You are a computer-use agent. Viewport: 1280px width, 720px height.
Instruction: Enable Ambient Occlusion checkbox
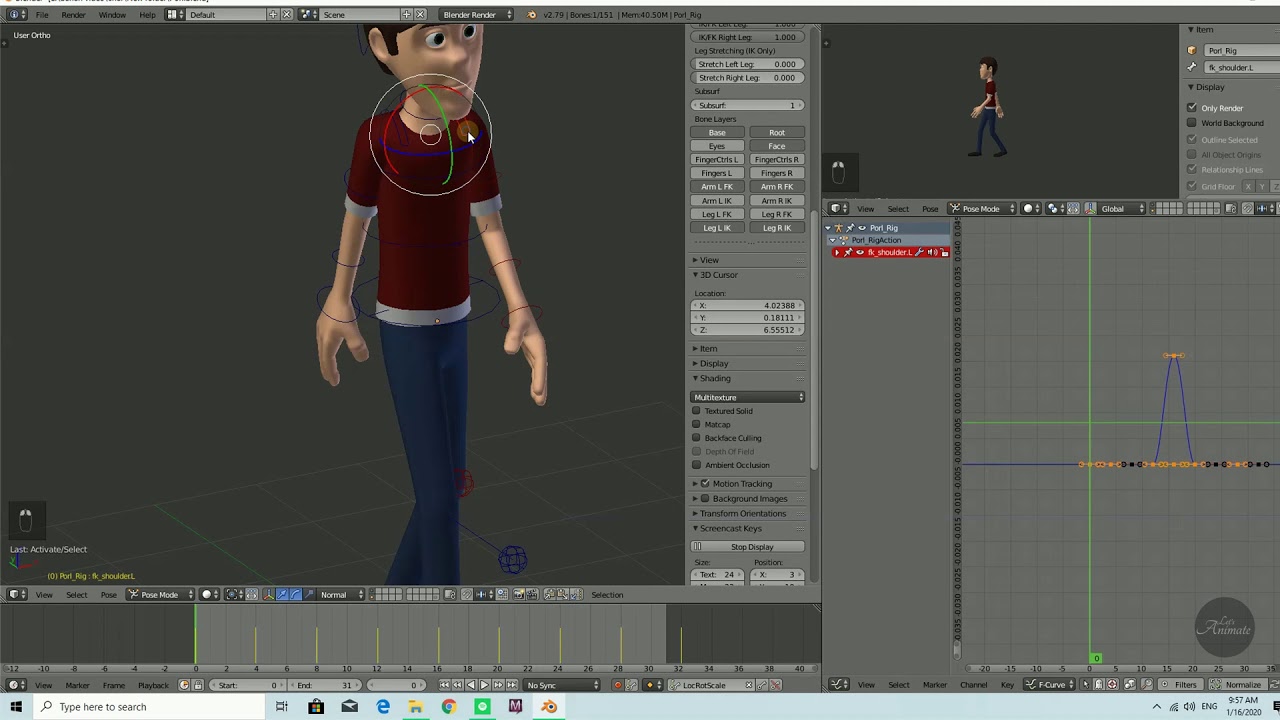pyautogui.click(x=697, y=465)
